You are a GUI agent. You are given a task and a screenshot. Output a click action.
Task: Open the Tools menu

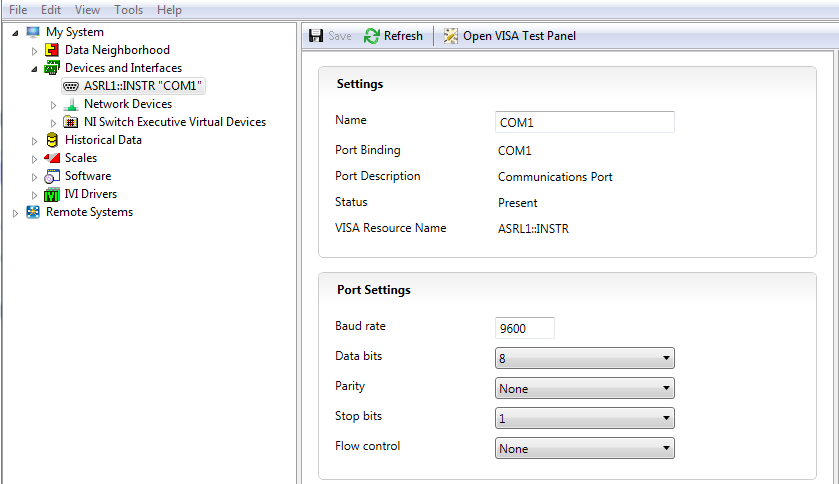[x=128, y=10]
